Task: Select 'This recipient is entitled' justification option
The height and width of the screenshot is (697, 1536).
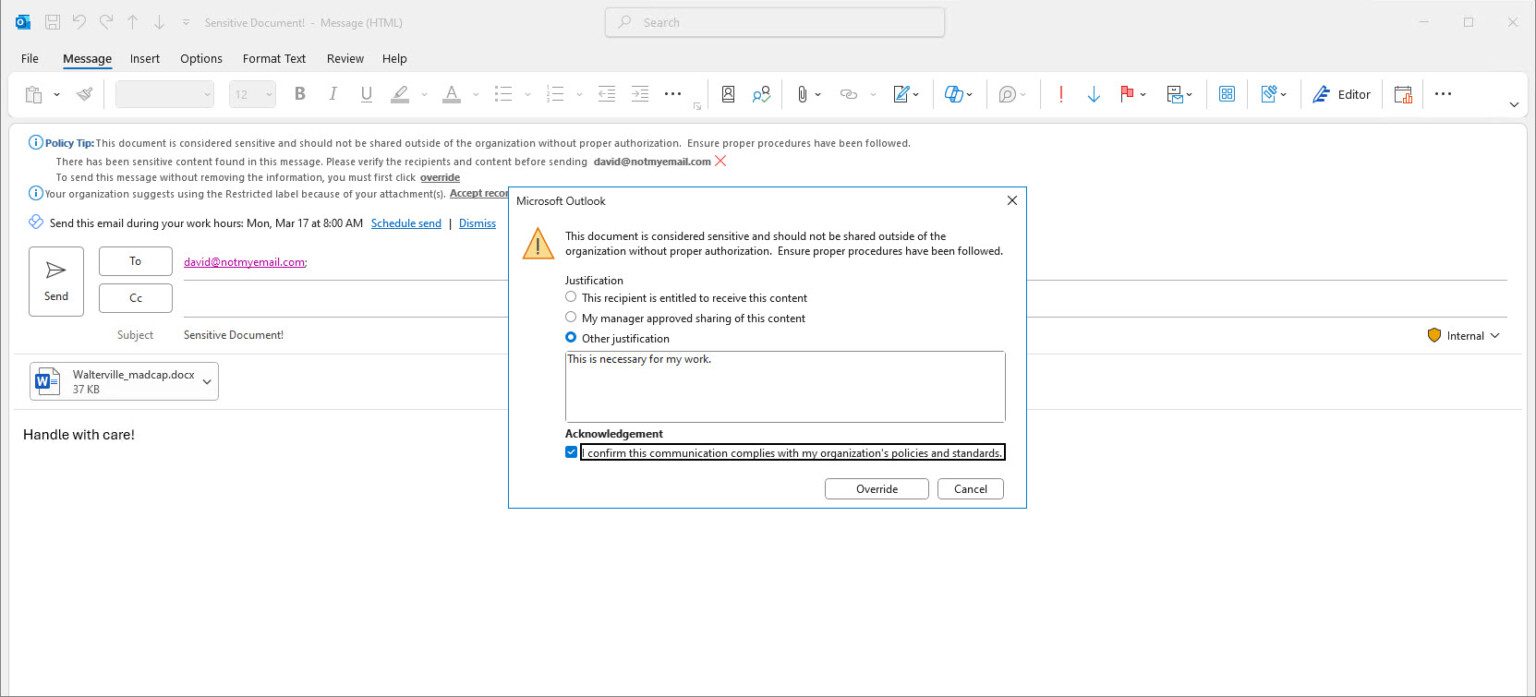Action: (x=571, y=297)
